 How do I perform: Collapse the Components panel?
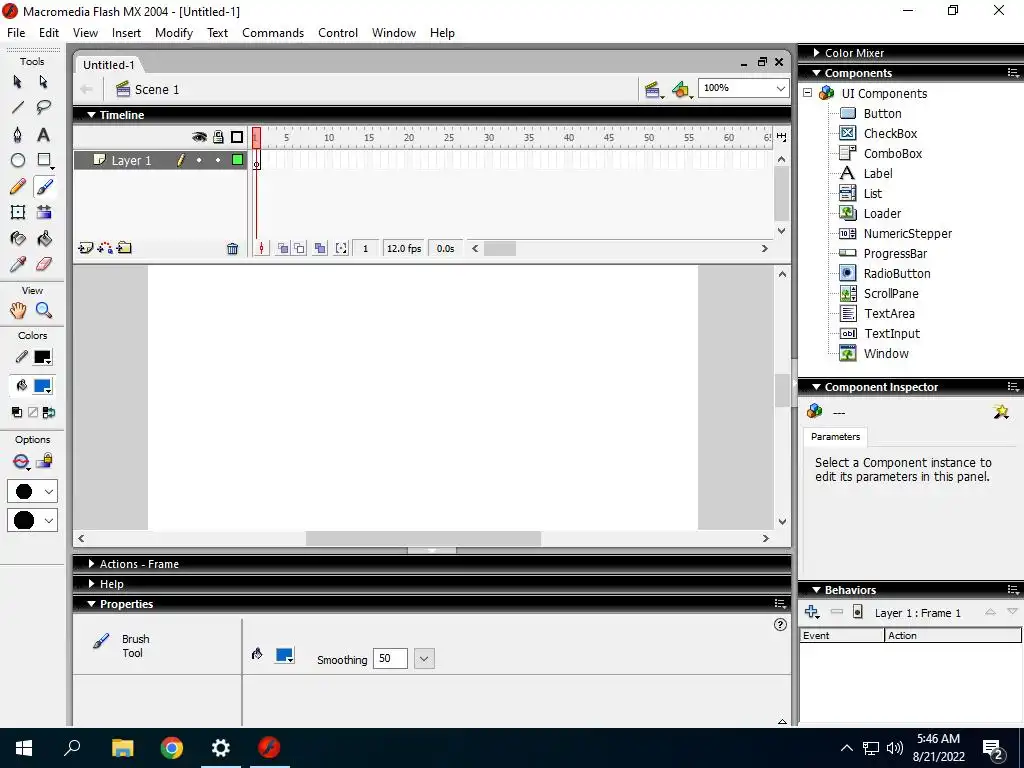816,73
